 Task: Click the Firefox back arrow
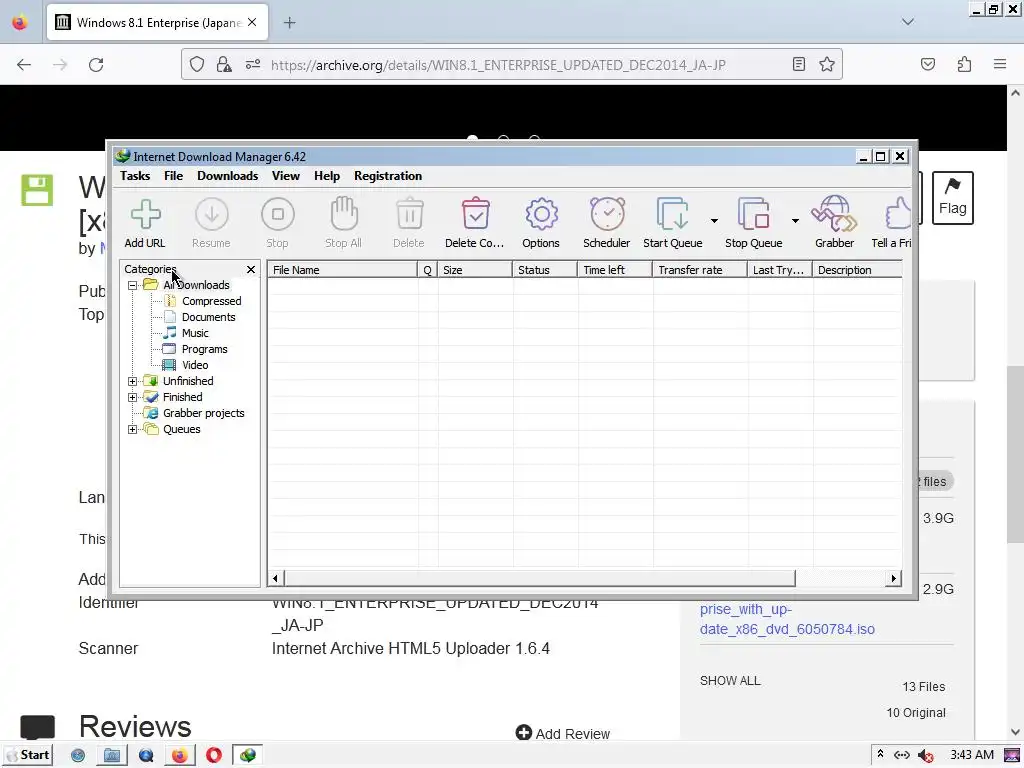[x=24, y=65]
